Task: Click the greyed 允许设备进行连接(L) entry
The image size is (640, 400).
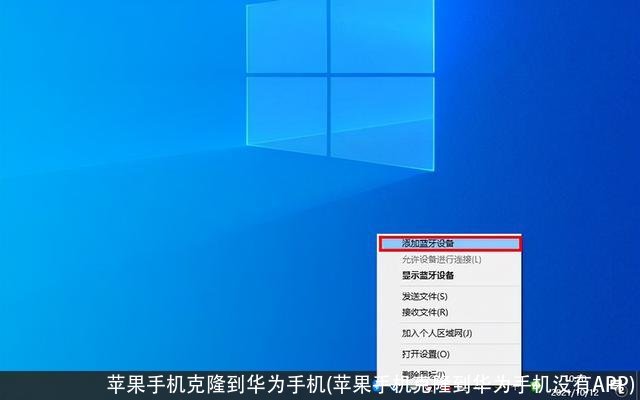Action: 449,260
